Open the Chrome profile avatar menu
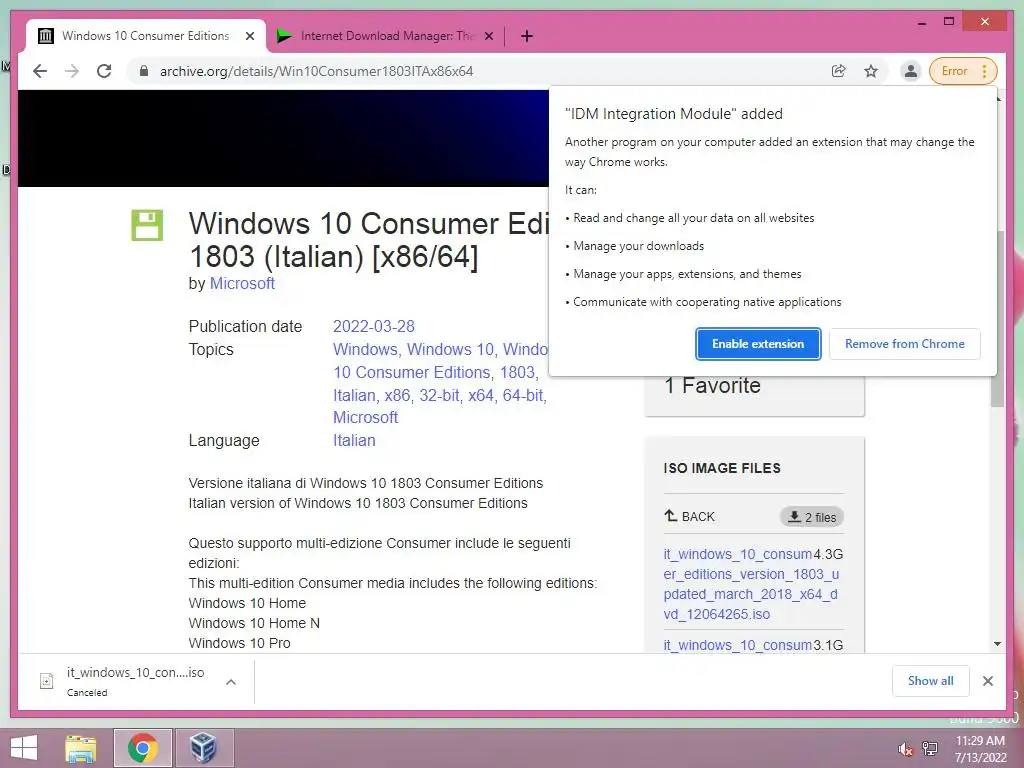 [910, 71]
